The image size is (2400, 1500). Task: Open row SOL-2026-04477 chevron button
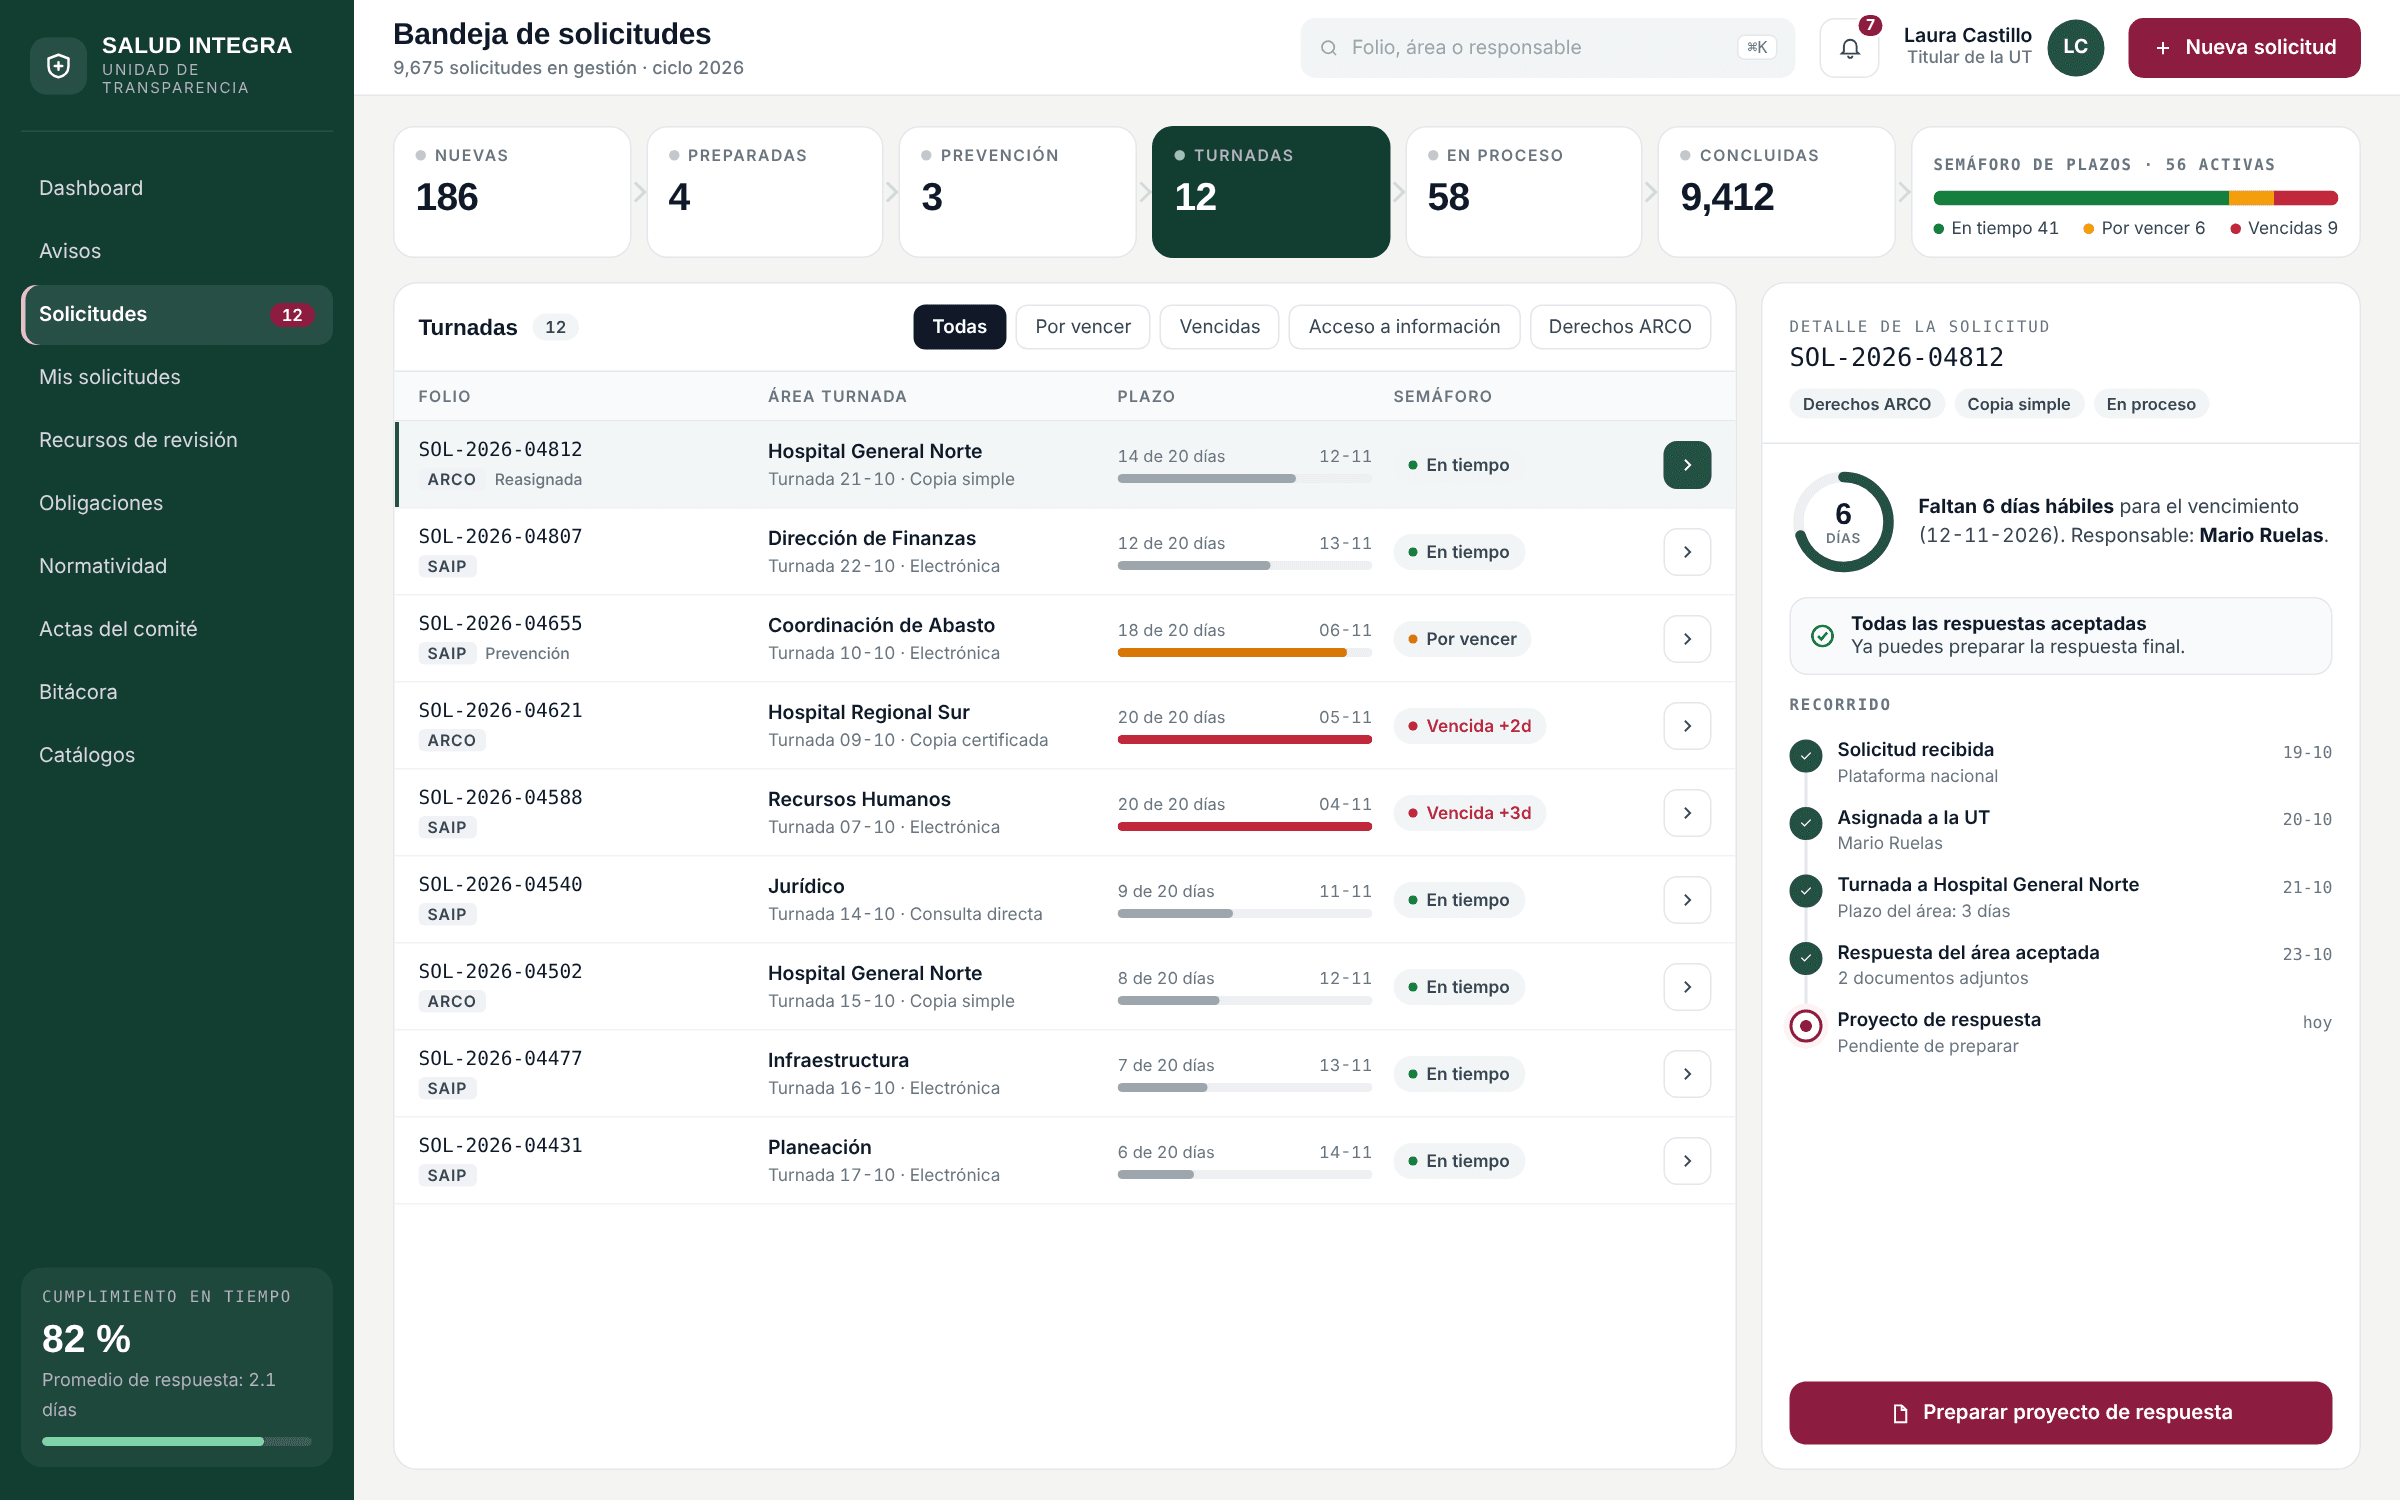pos(1687,1074)
